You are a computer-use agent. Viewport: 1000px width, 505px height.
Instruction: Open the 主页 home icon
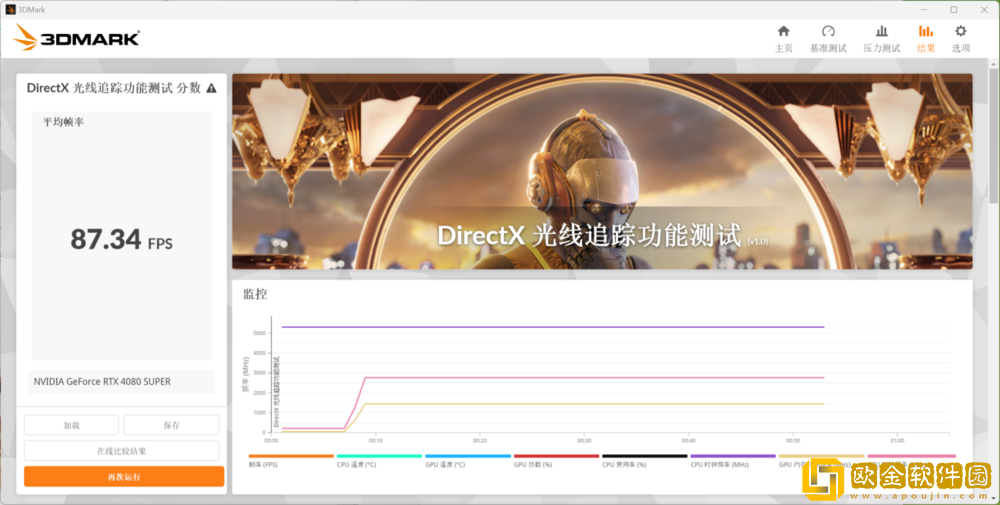[x=783, y=38]
